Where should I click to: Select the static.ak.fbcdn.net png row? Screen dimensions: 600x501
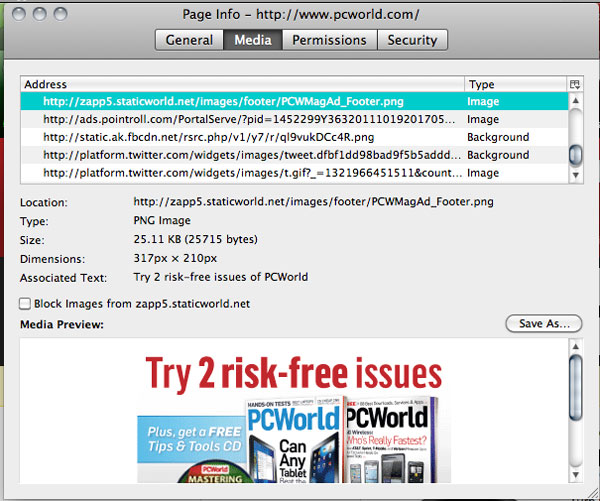294,137
